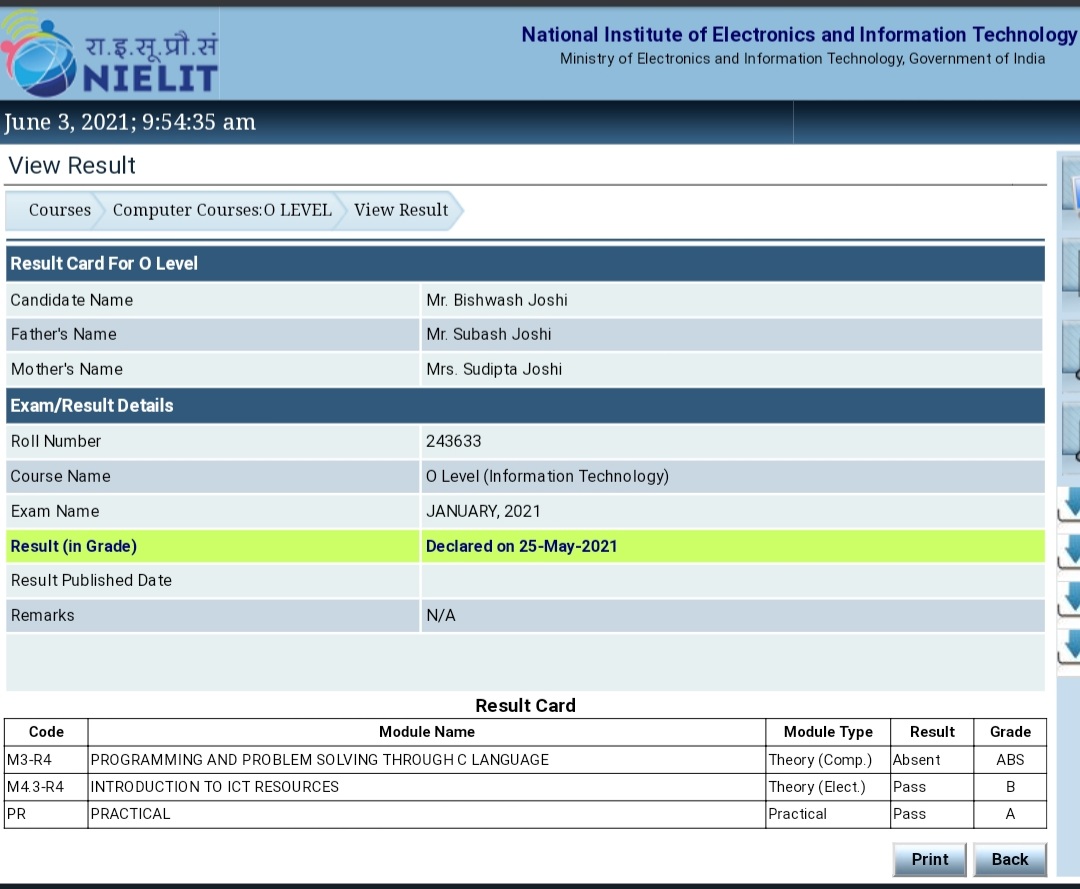1080x889 pixels.
Task: Click the roll number 243633
Action: [453, 441]
